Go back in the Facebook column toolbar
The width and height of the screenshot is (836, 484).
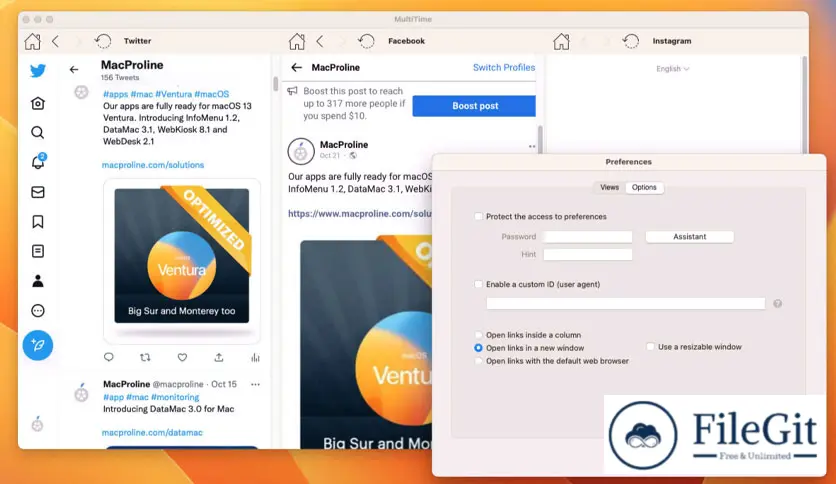tap(320, 41)
